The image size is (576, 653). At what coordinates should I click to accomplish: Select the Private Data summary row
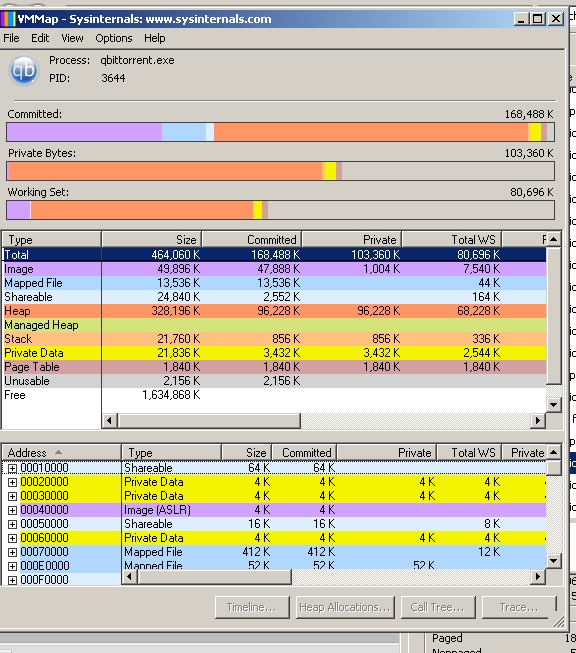pyautogui.click(x=274, y=353)
